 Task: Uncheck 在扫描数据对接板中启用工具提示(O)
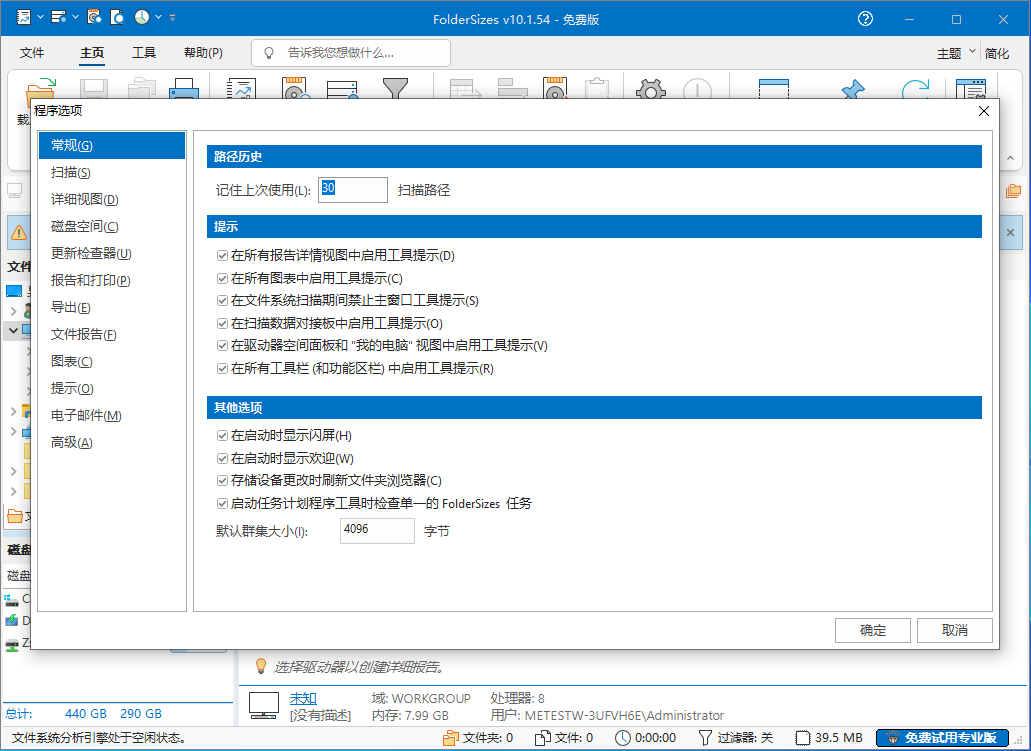point(222,324)
